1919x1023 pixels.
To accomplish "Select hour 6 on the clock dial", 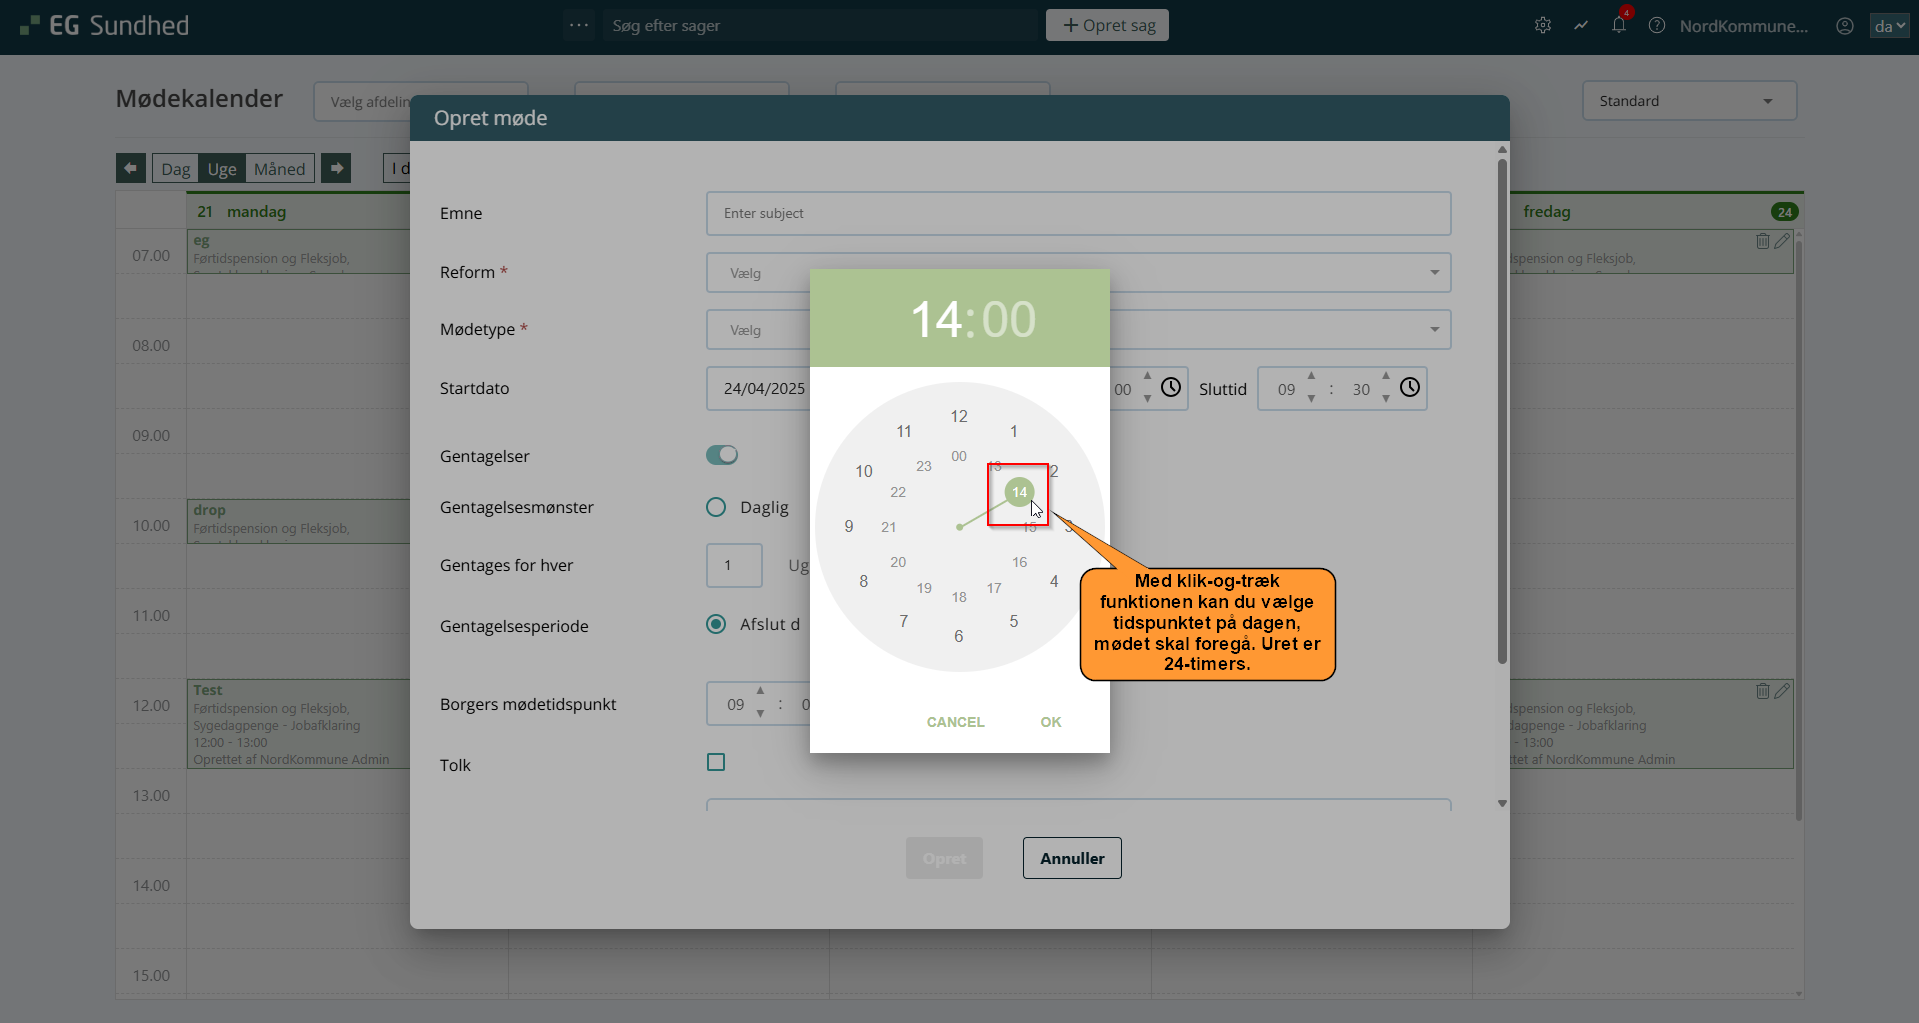I will [x=958, y=636].
